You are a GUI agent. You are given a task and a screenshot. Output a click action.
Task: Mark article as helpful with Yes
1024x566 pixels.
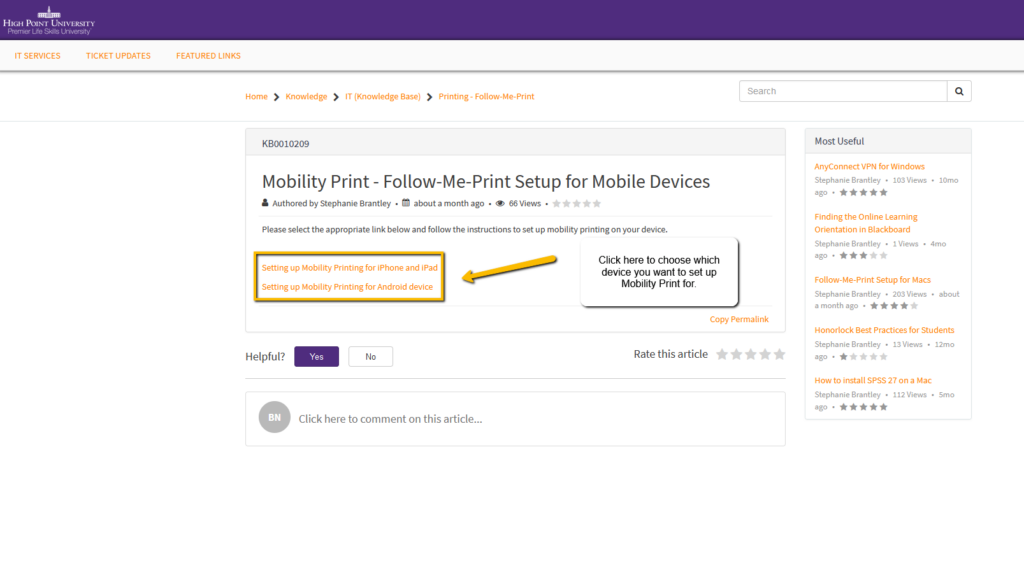click(x=316, y=357)
